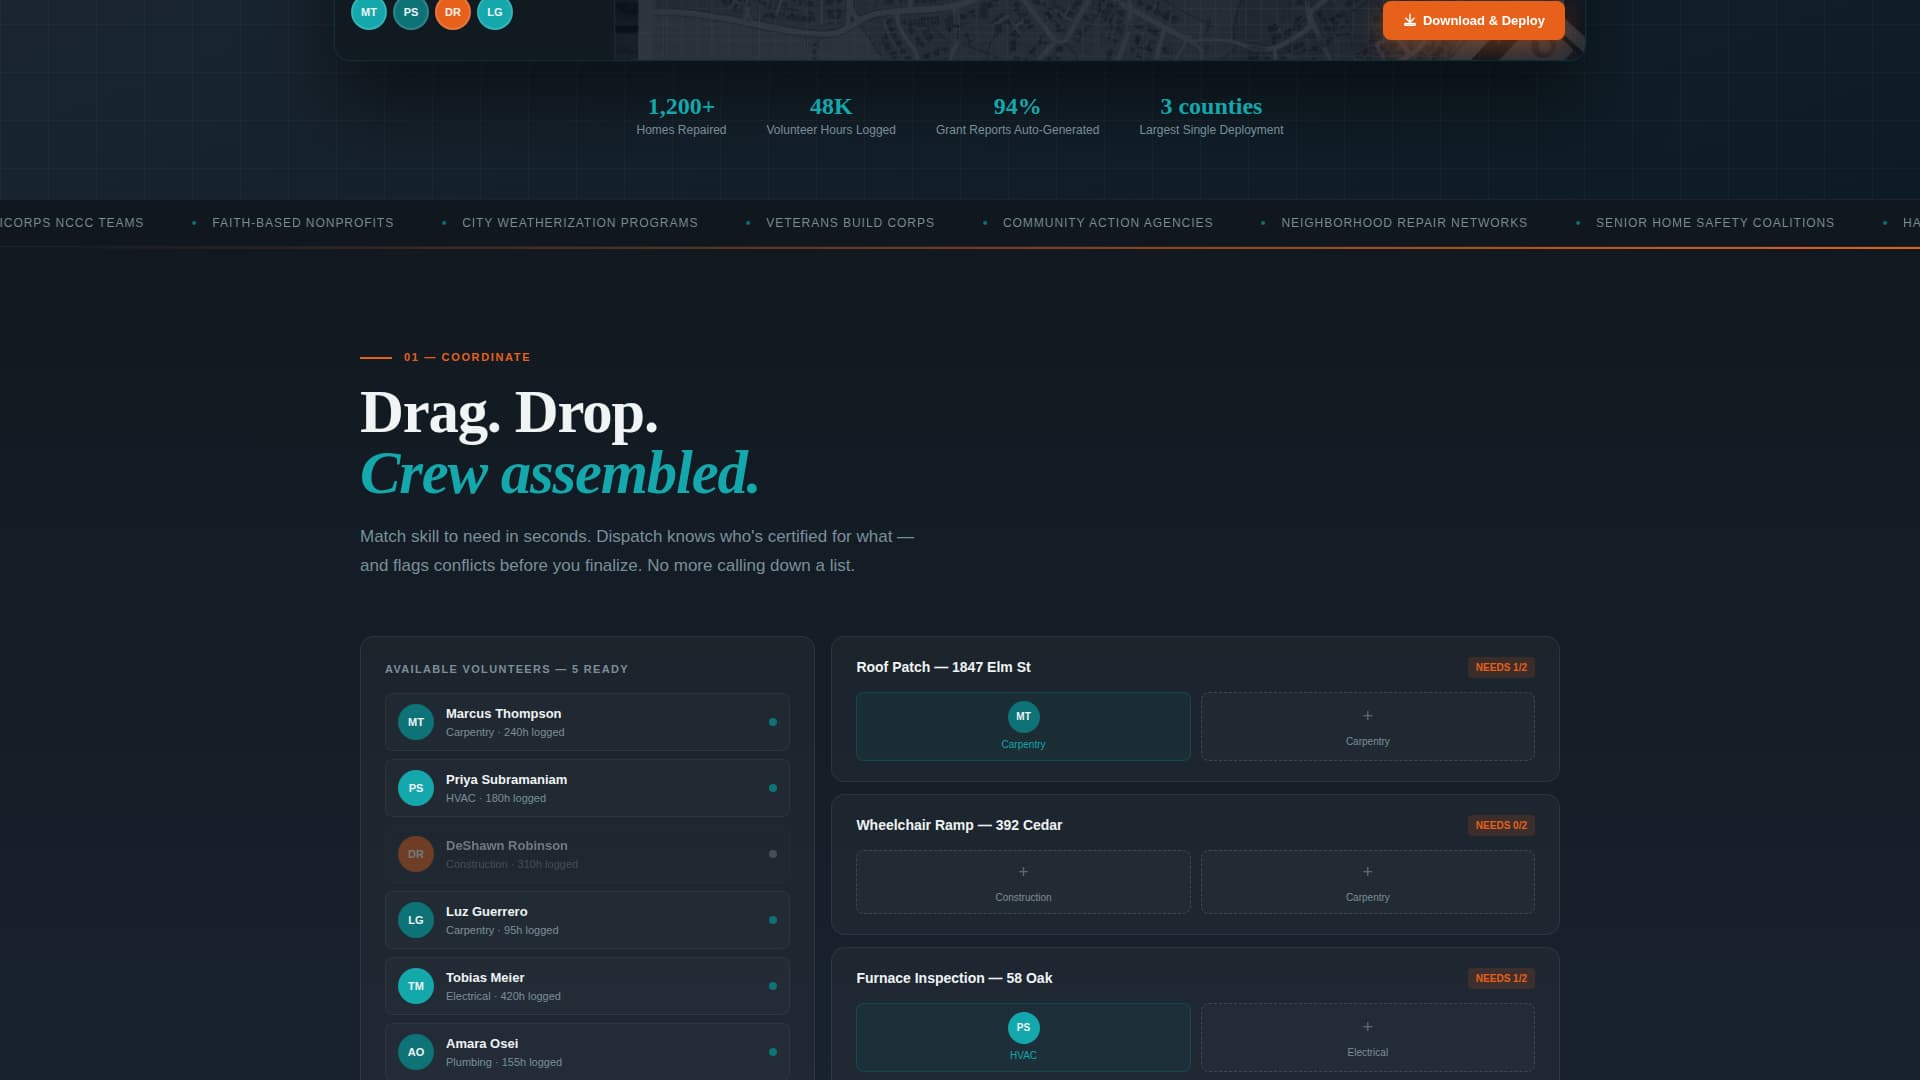Viewport: 1920px width, 1080px height.
Task: Click the FAITH-BASED NONPROFITS marquee item
Action: [303, 223]
